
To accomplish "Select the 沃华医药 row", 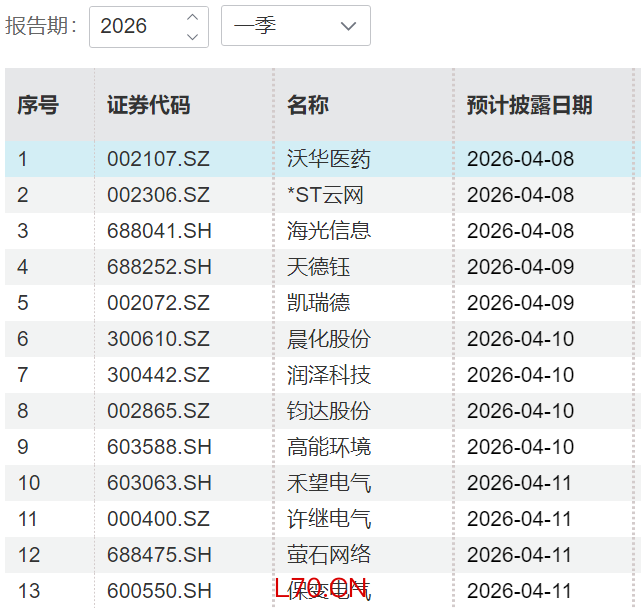I will coord(329,159).
